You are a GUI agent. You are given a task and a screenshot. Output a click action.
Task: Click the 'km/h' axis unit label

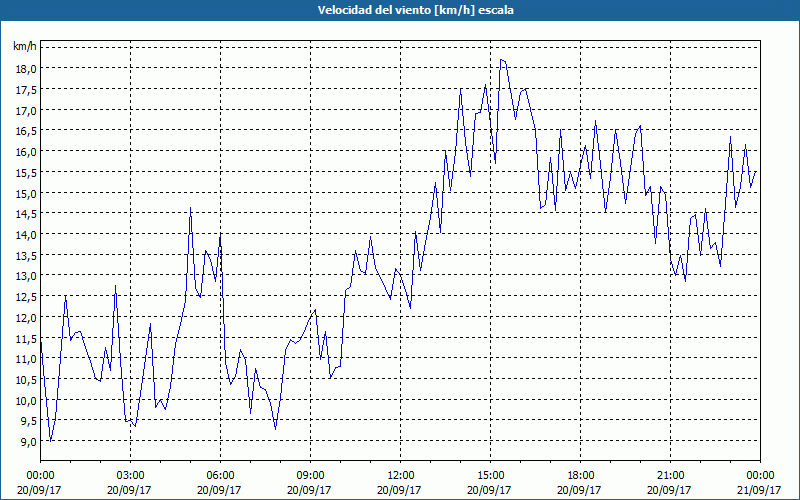pyautogui.click(x=25, y=47)
